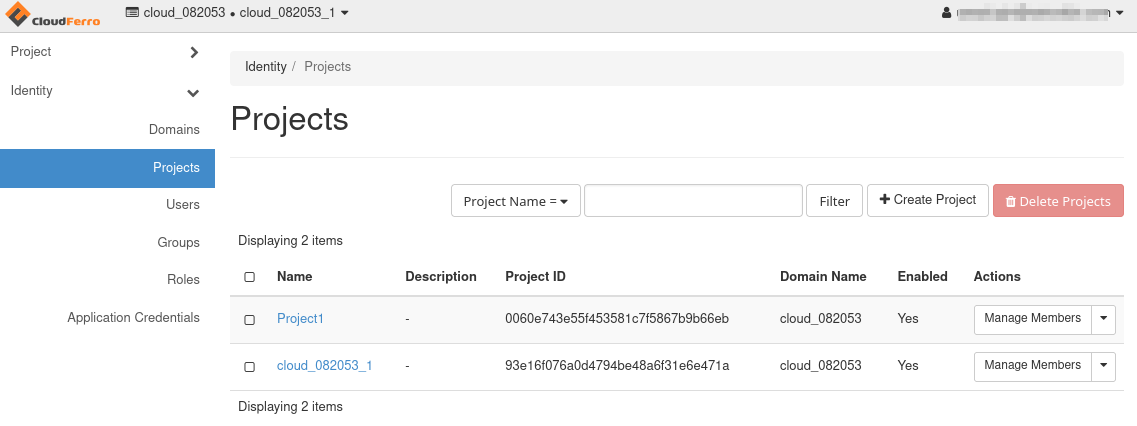1137x426 pixels.
Task: Click the Projects page heading
Action: 289,119
